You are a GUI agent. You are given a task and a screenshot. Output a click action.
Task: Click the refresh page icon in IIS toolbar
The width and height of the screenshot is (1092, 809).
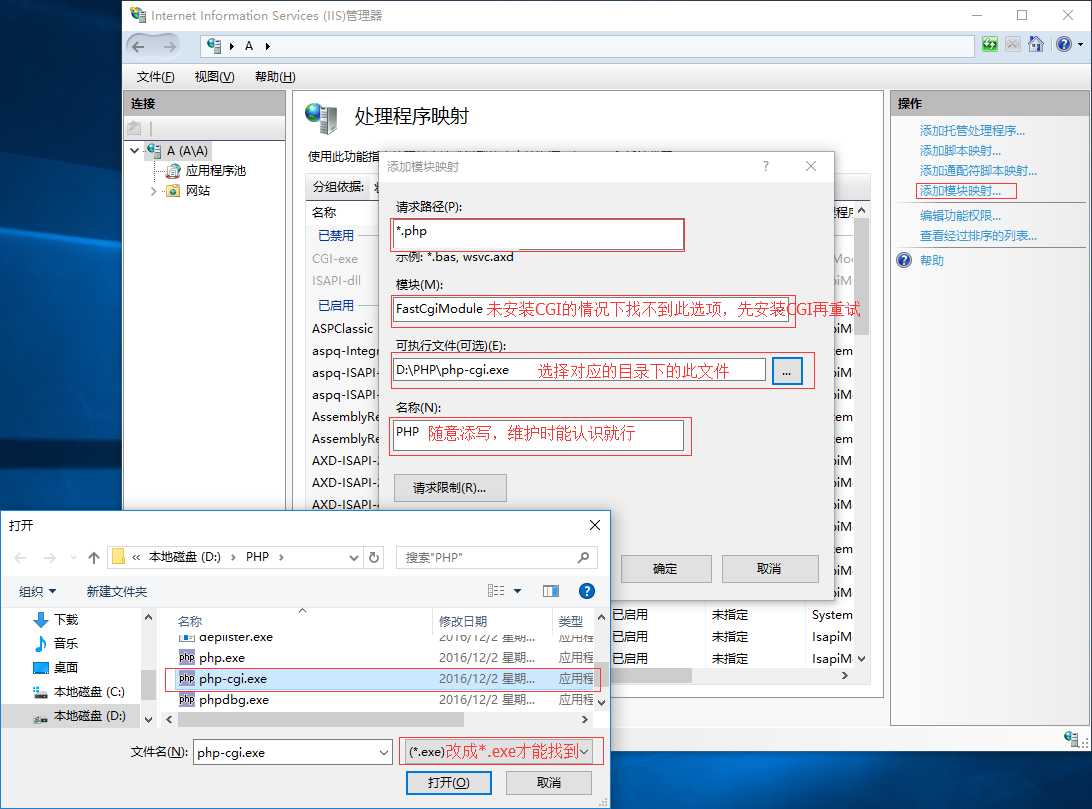pyautogui.click(x=990, y=45)
